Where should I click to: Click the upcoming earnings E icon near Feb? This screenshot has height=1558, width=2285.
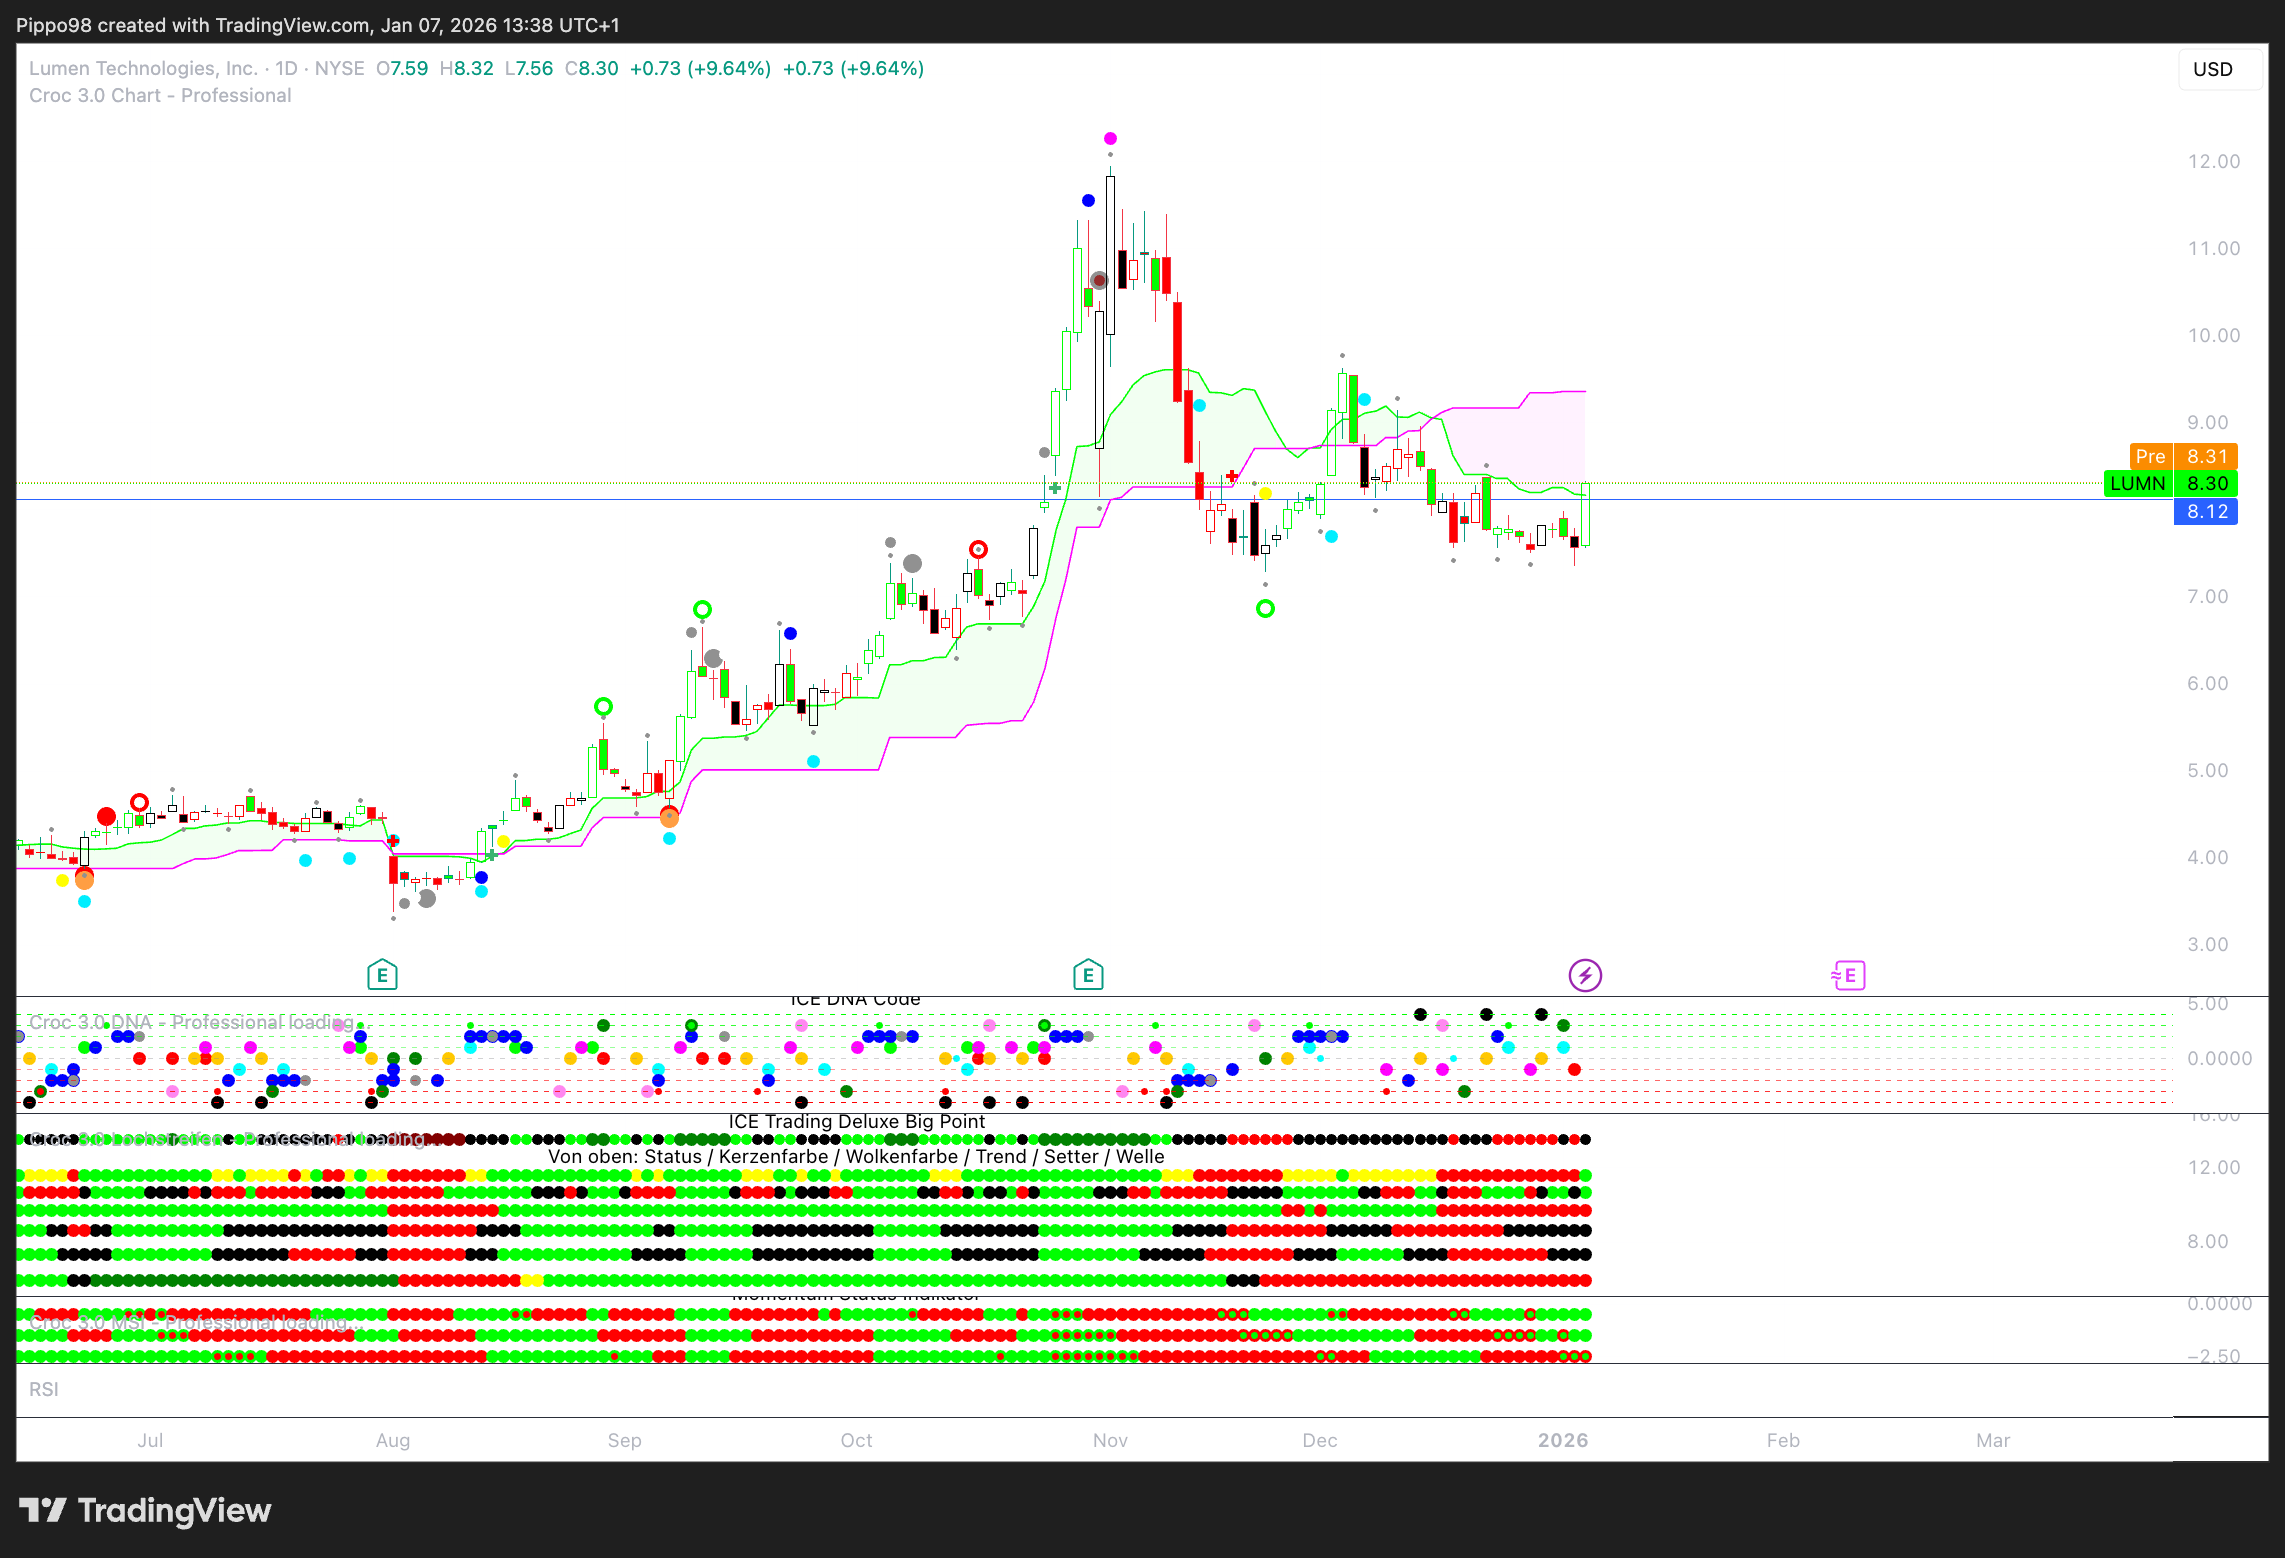1848,974
